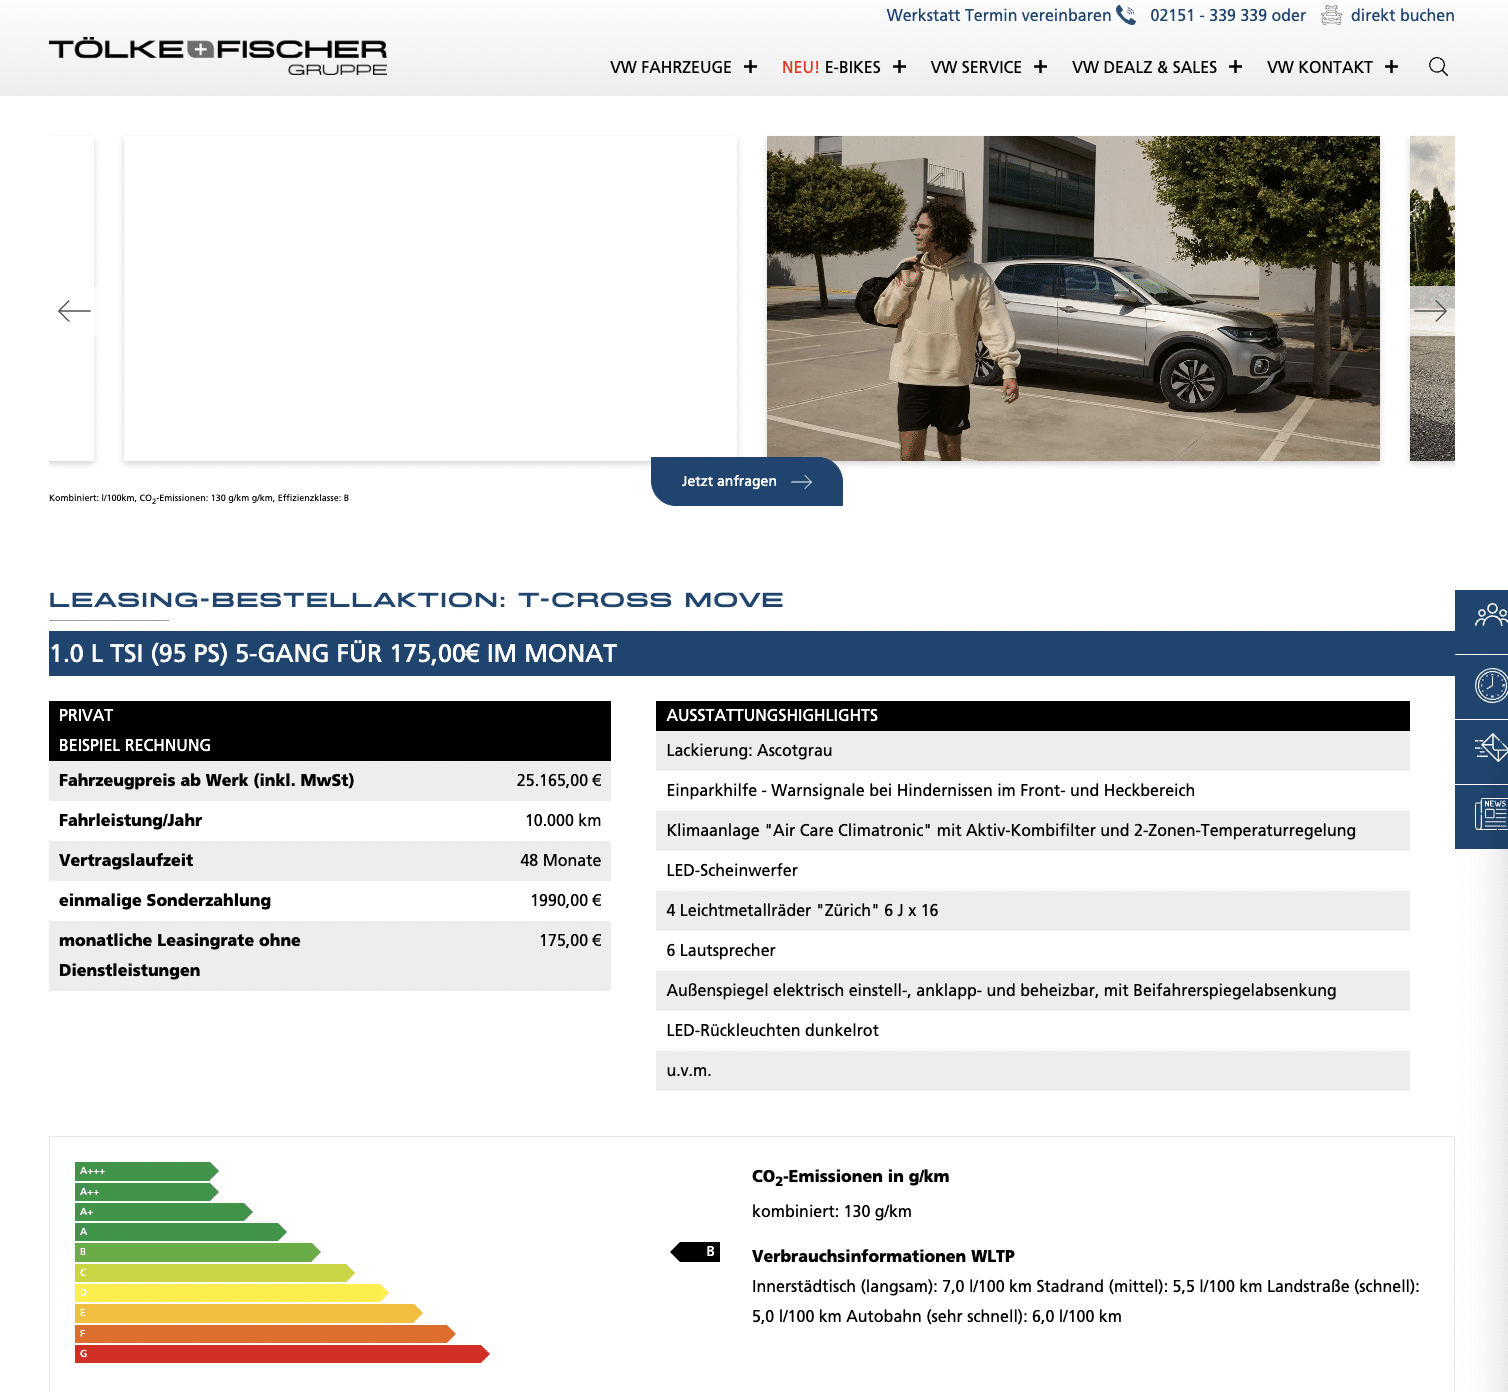Click 'LED-Rückleuchten dunkelrot' row
Image resolution: width=1508 pixels, height=1392 pixels.
point(1033,1031)
